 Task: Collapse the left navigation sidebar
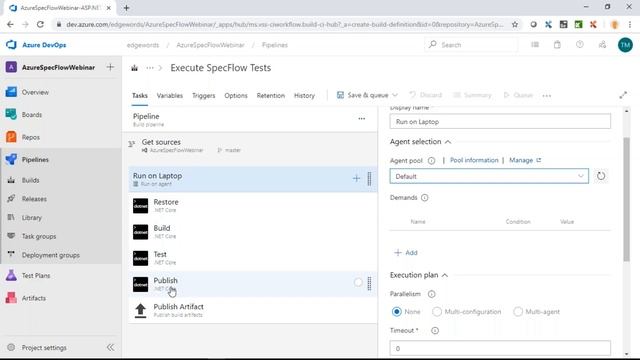tap(110, 347)
